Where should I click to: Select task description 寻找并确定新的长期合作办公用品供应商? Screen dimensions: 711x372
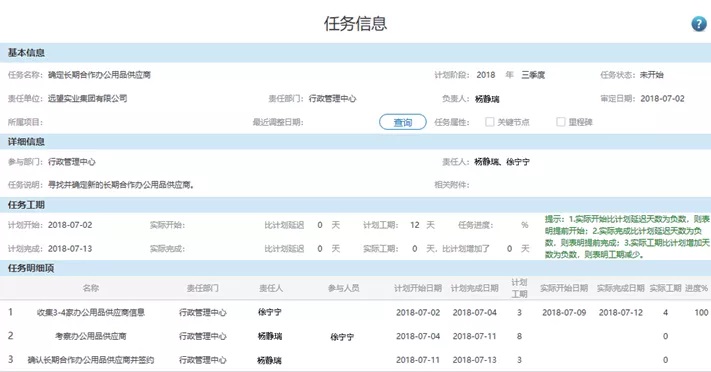[x=121, y=185]
